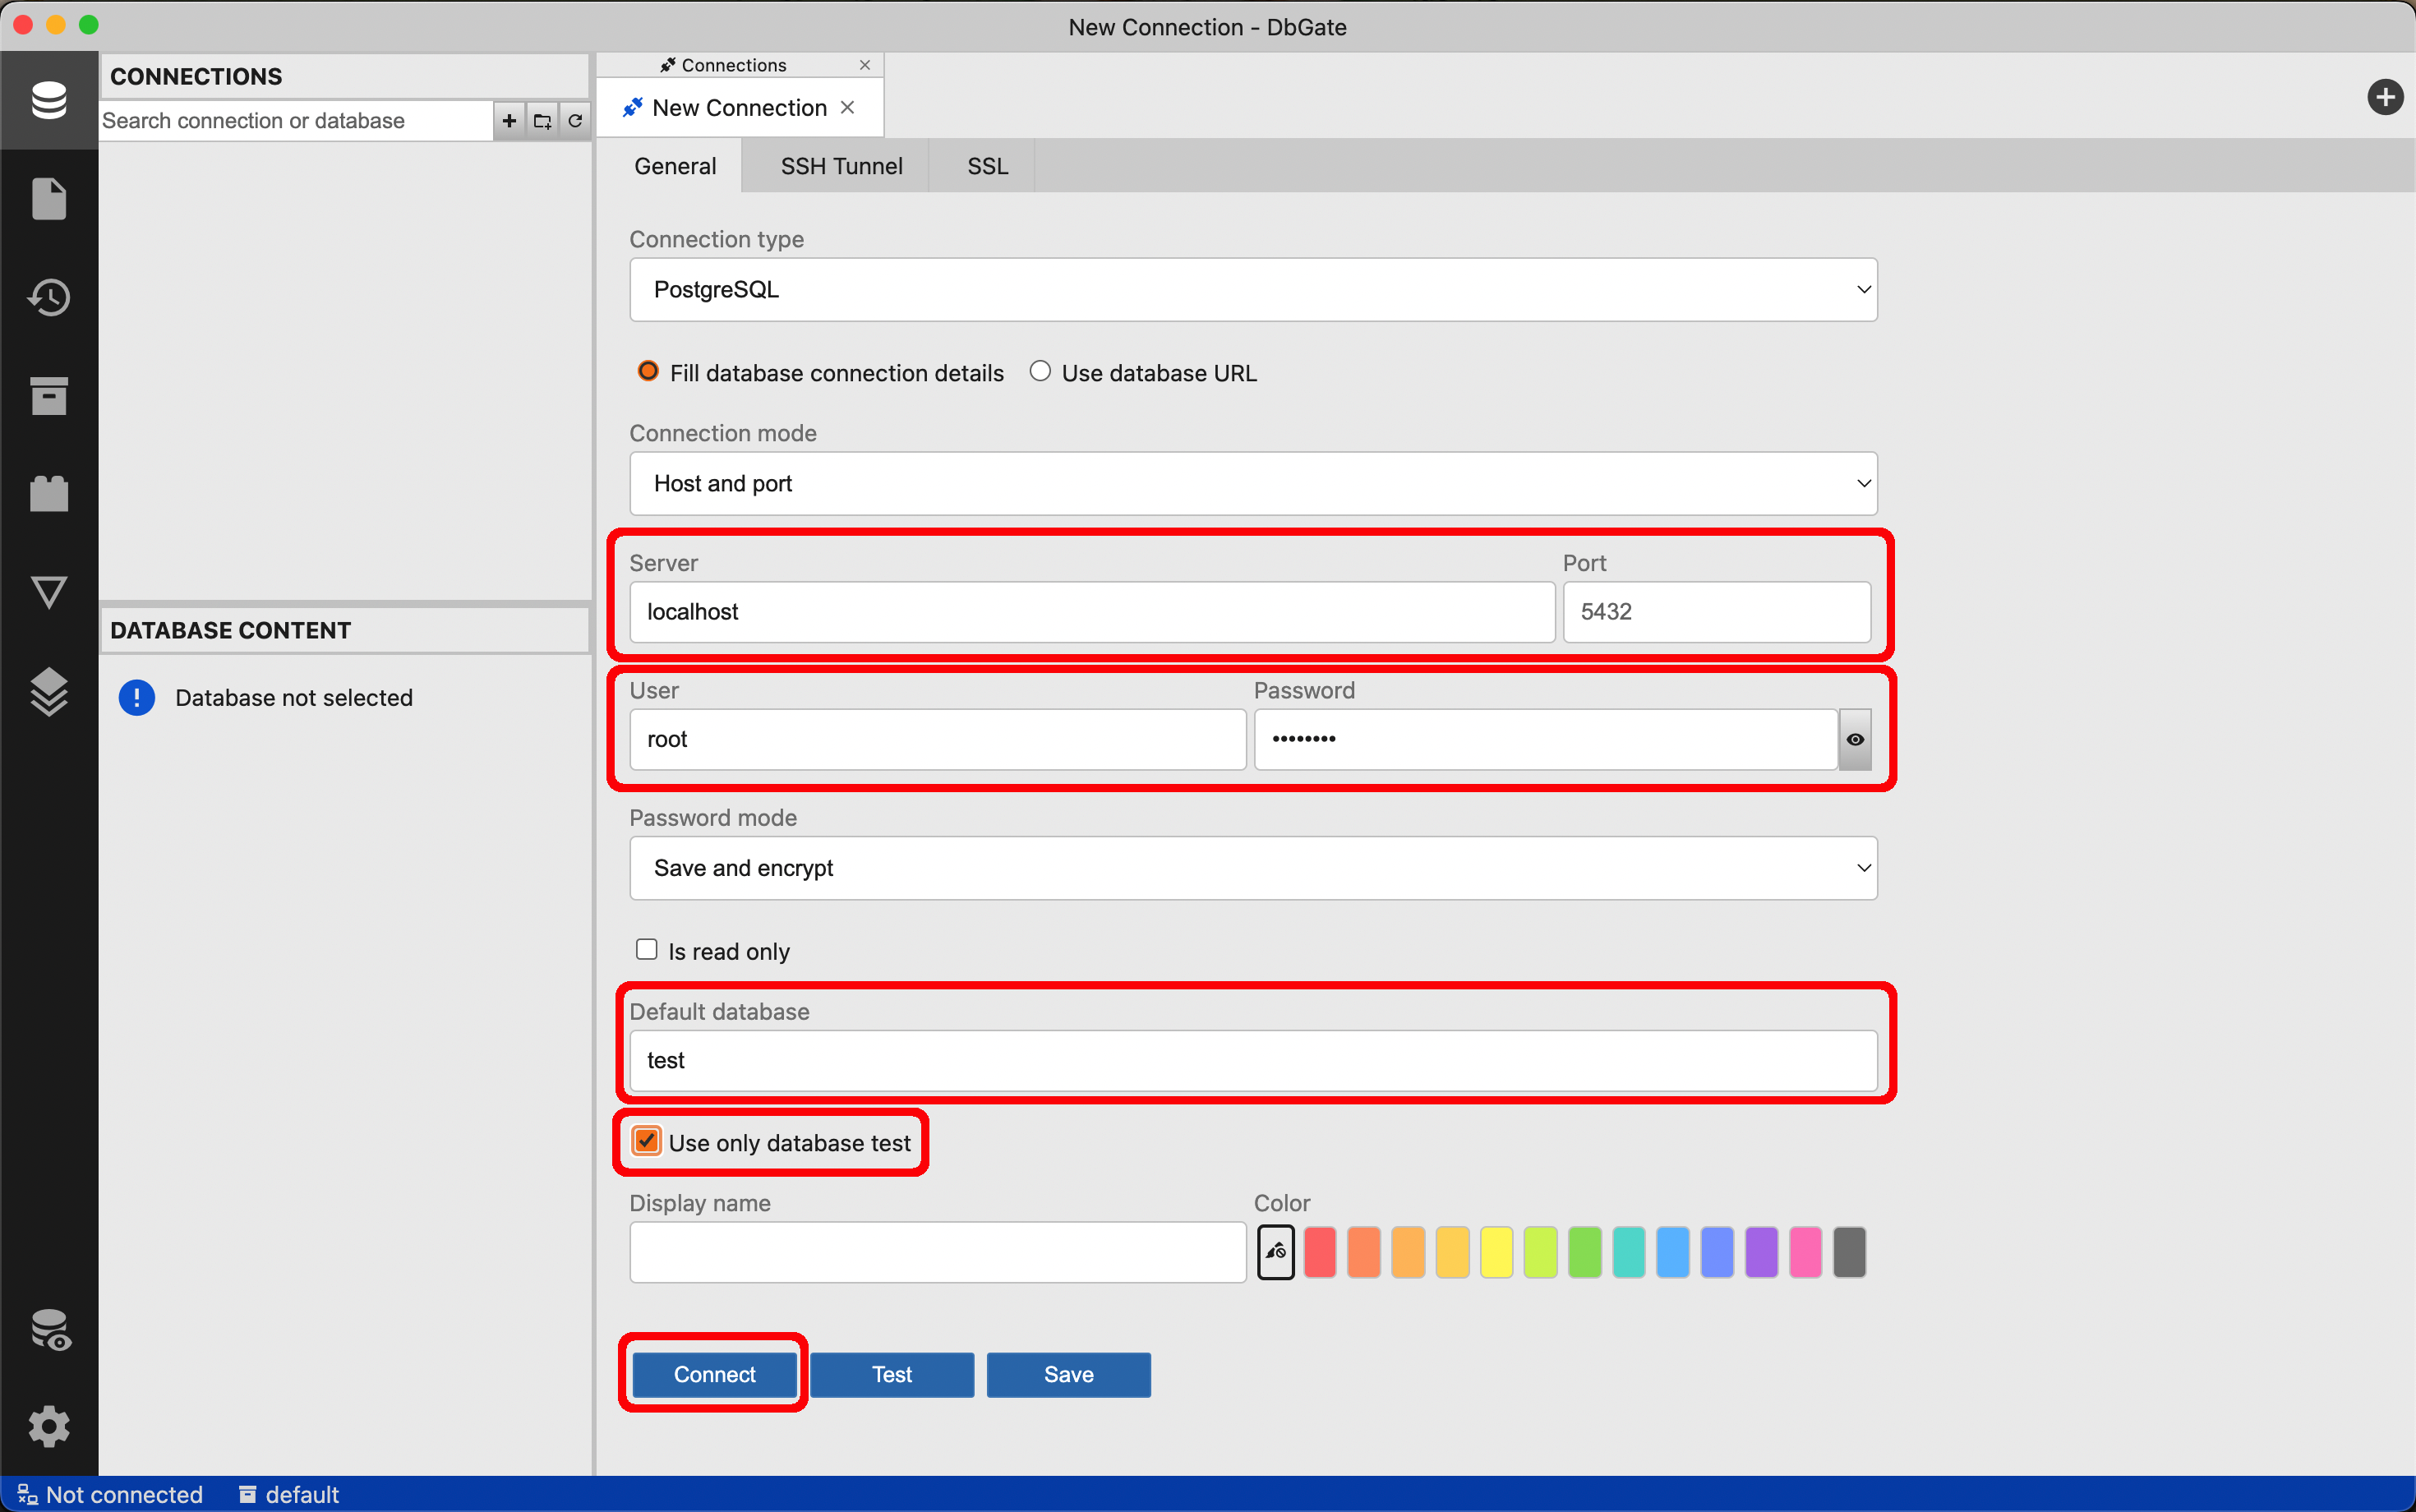
Task: Open the Password mode dropdown
Action: tap(1253, 868)
